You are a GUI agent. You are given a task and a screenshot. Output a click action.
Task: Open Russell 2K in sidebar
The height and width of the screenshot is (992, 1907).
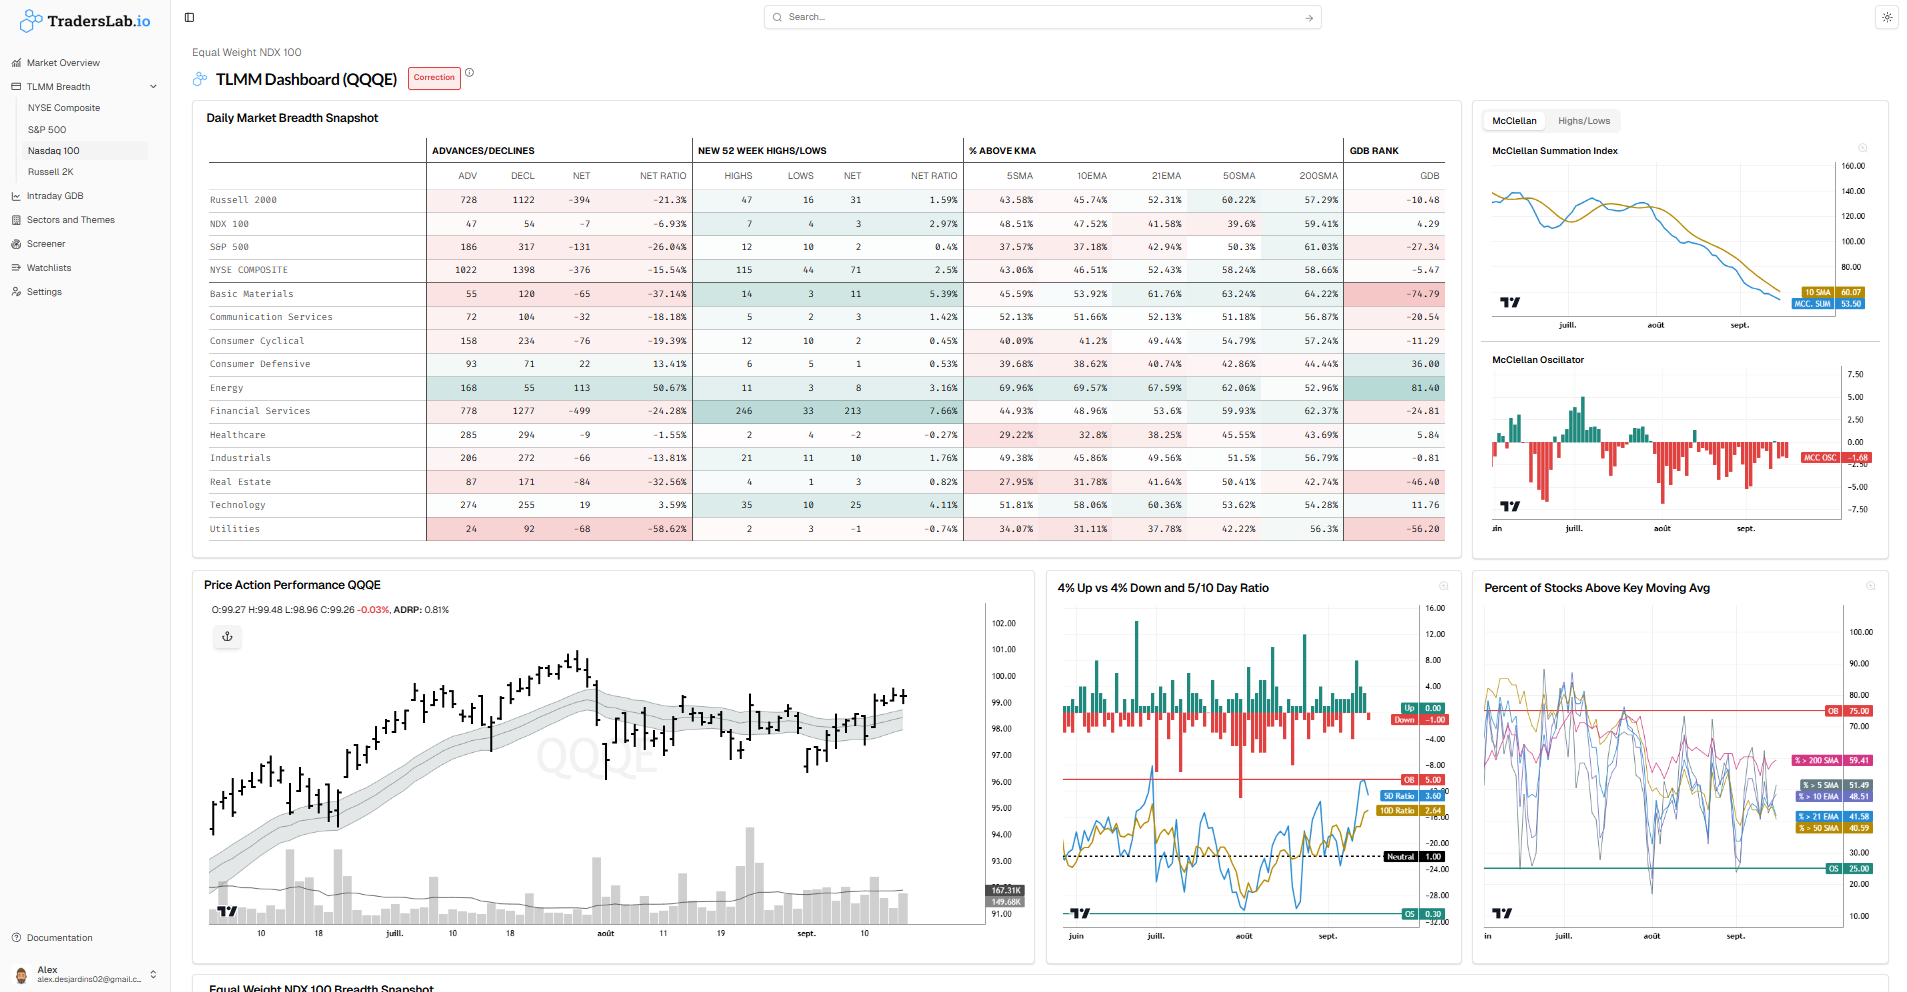[x=51, y=172]
